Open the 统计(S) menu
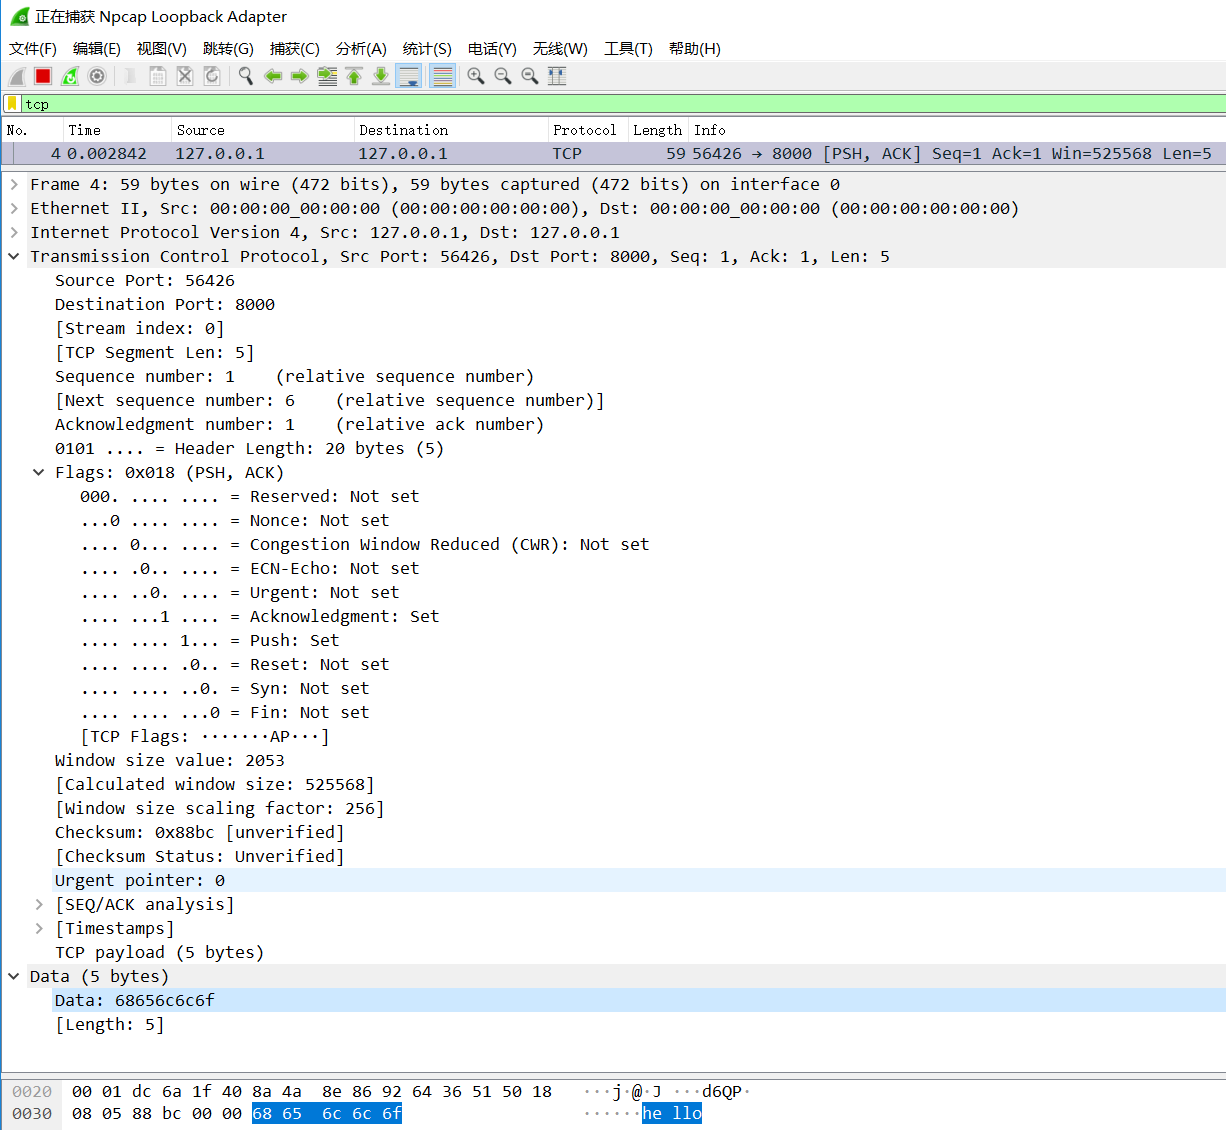 click(427, 48)
